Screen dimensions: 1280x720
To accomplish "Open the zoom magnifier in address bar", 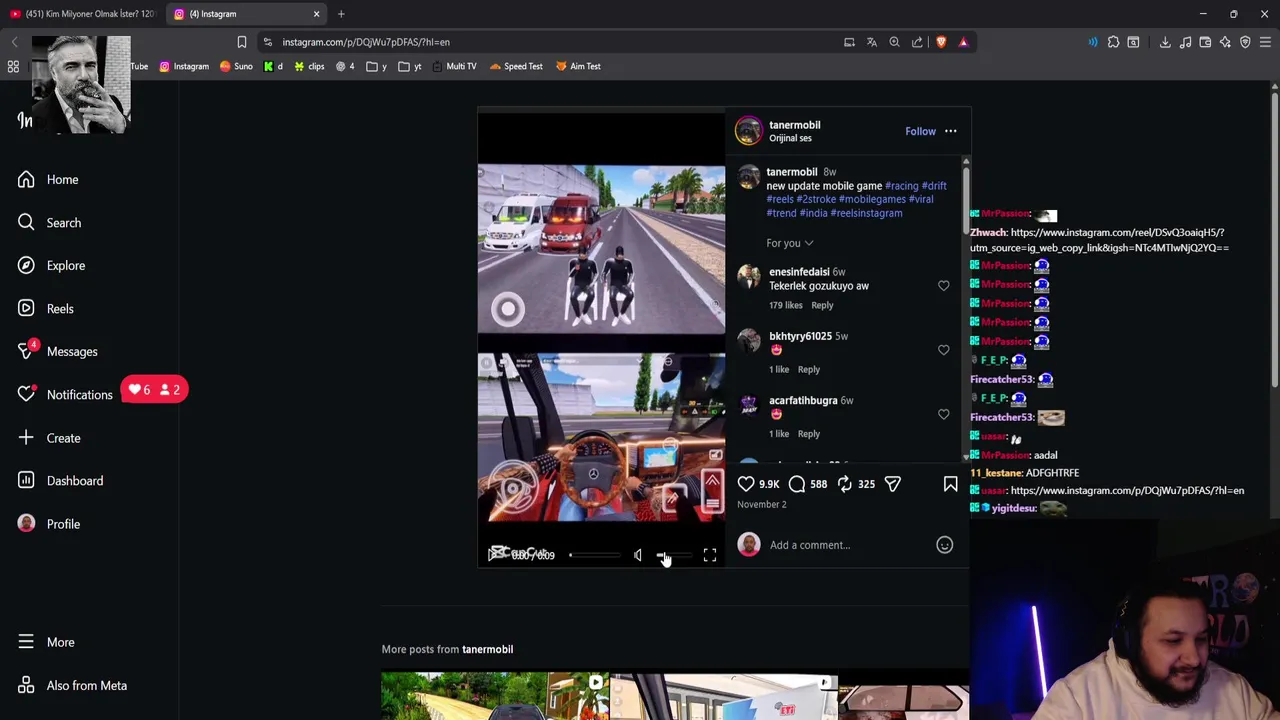I will pyautogui.click(x=894, y=42).
